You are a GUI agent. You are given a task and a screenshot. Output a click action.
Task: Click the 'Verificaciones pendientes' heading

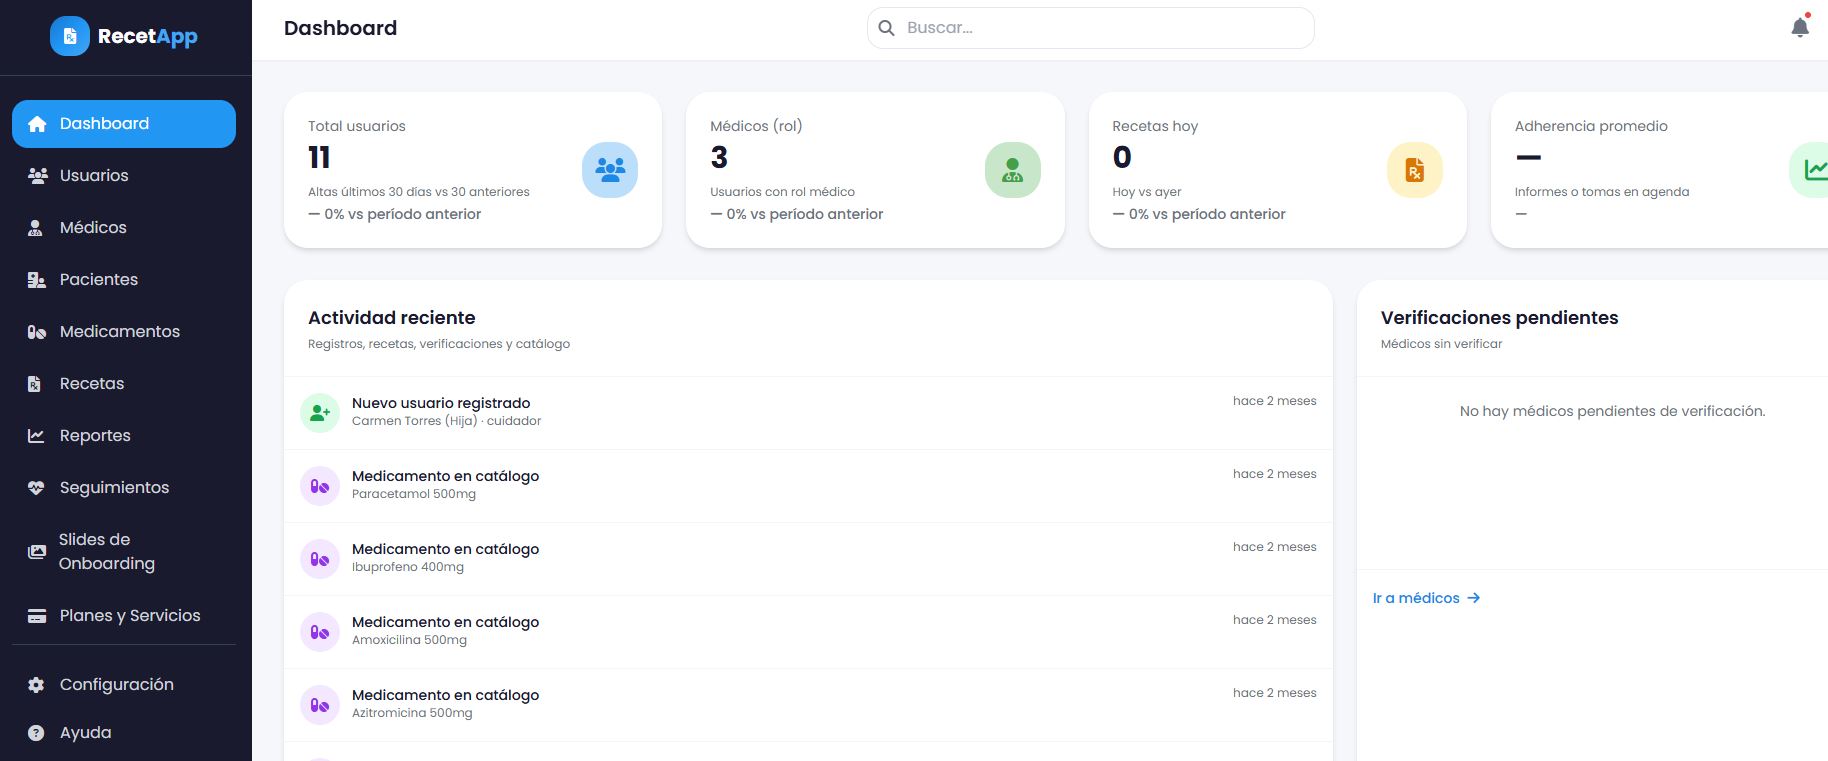tap(1500, 318)
